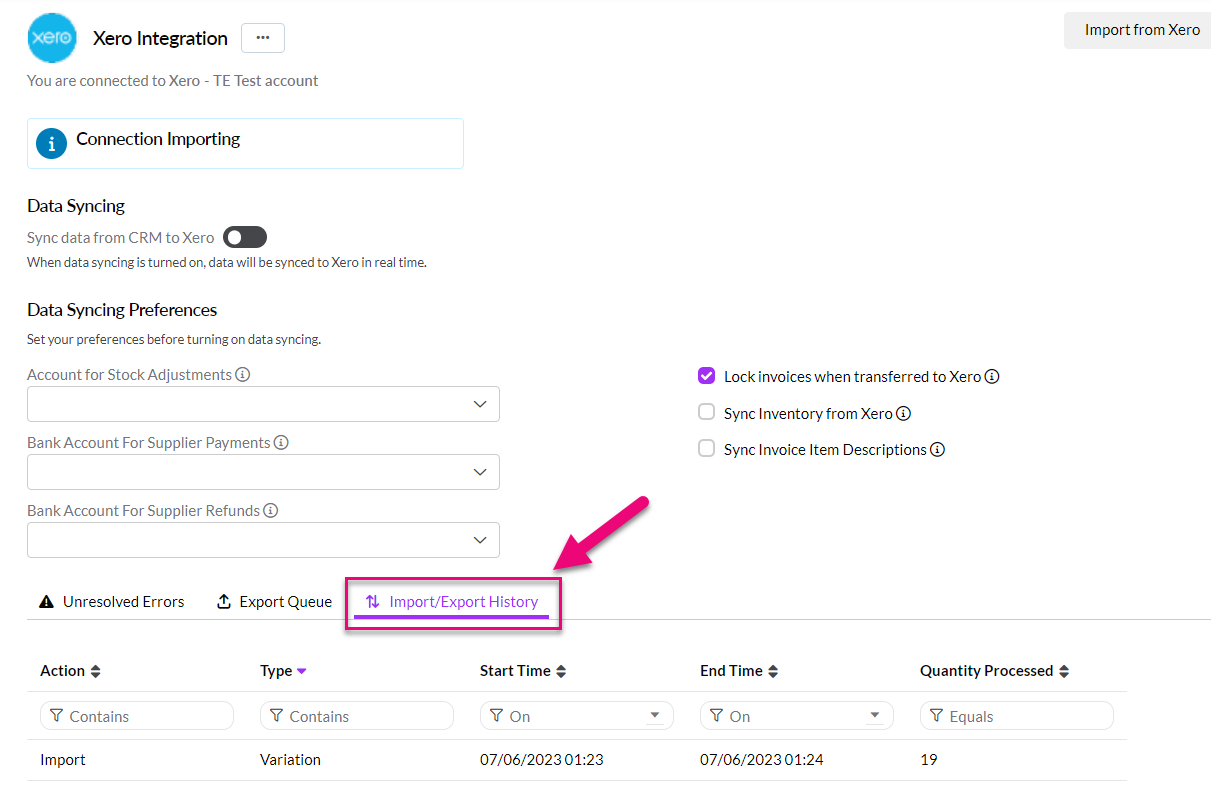
Task: Sort by Start Time column sort icon
Action: tap(561, 672)
